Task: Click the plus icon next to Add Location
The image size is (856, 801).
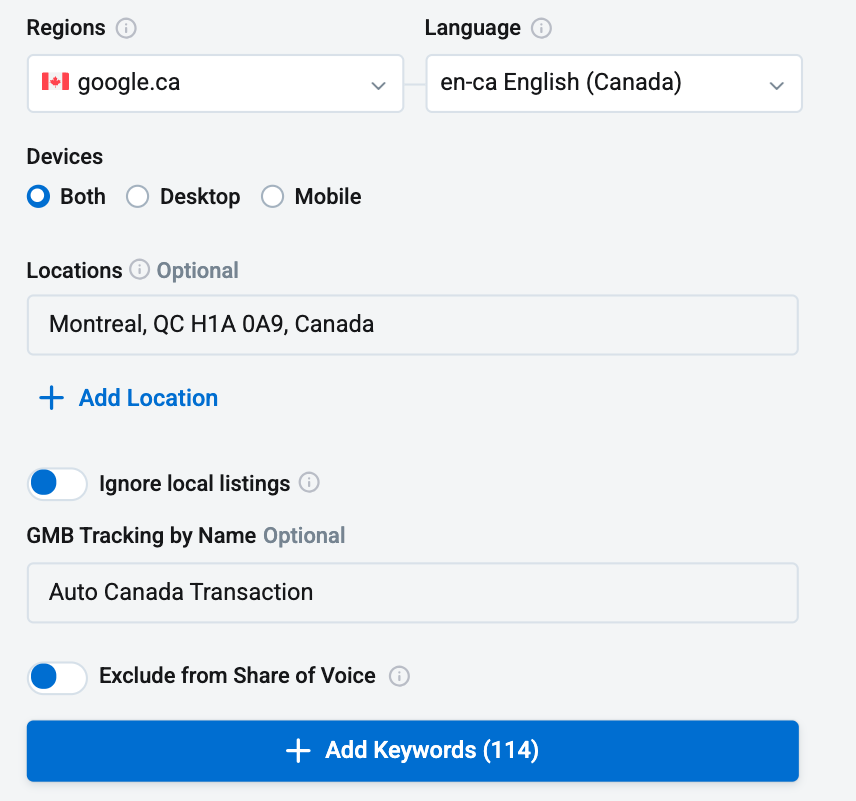Action: pos(50,397)
